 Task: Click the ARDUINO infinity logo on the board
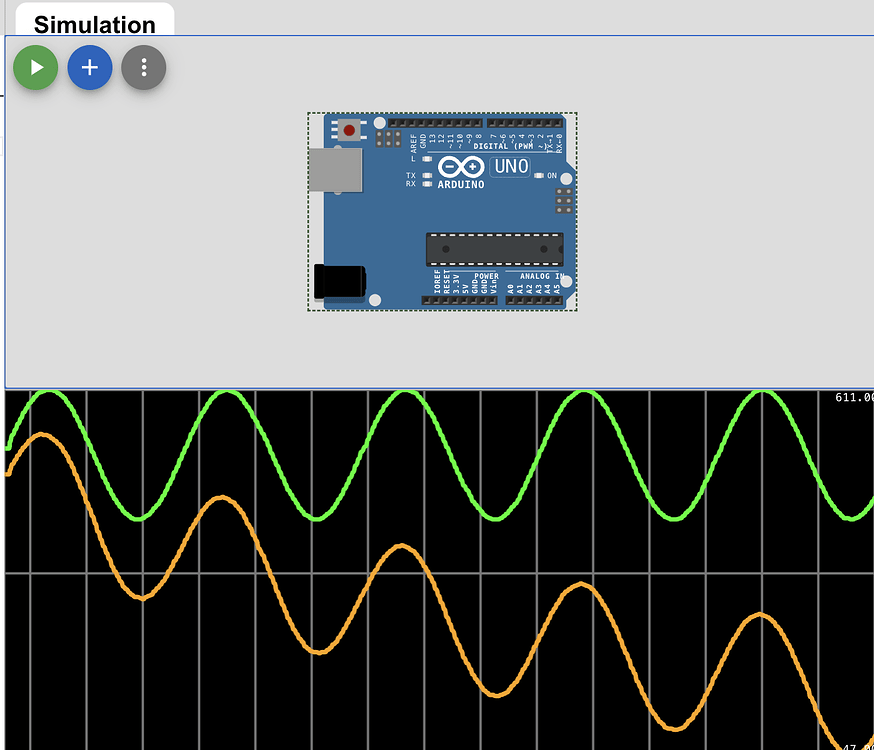(462, 166)
